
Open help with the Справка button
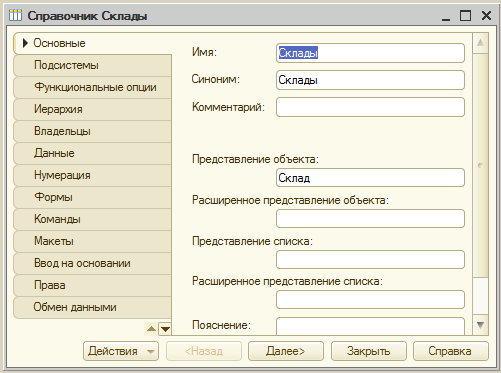pos(451,351)
